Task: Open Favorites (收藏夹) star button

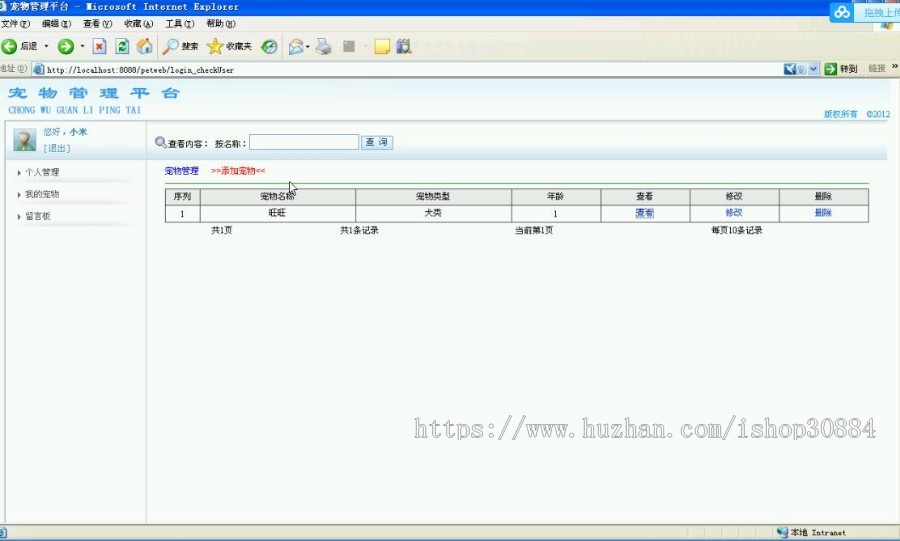Action: pyautogui.click(x=229, y=46)
